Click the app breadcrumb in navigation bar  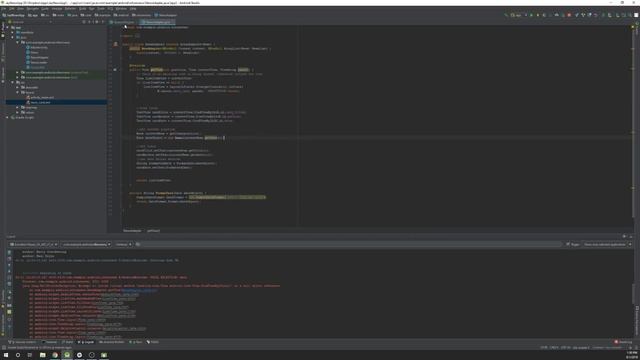pyautogui.click(x=33, y=15)
